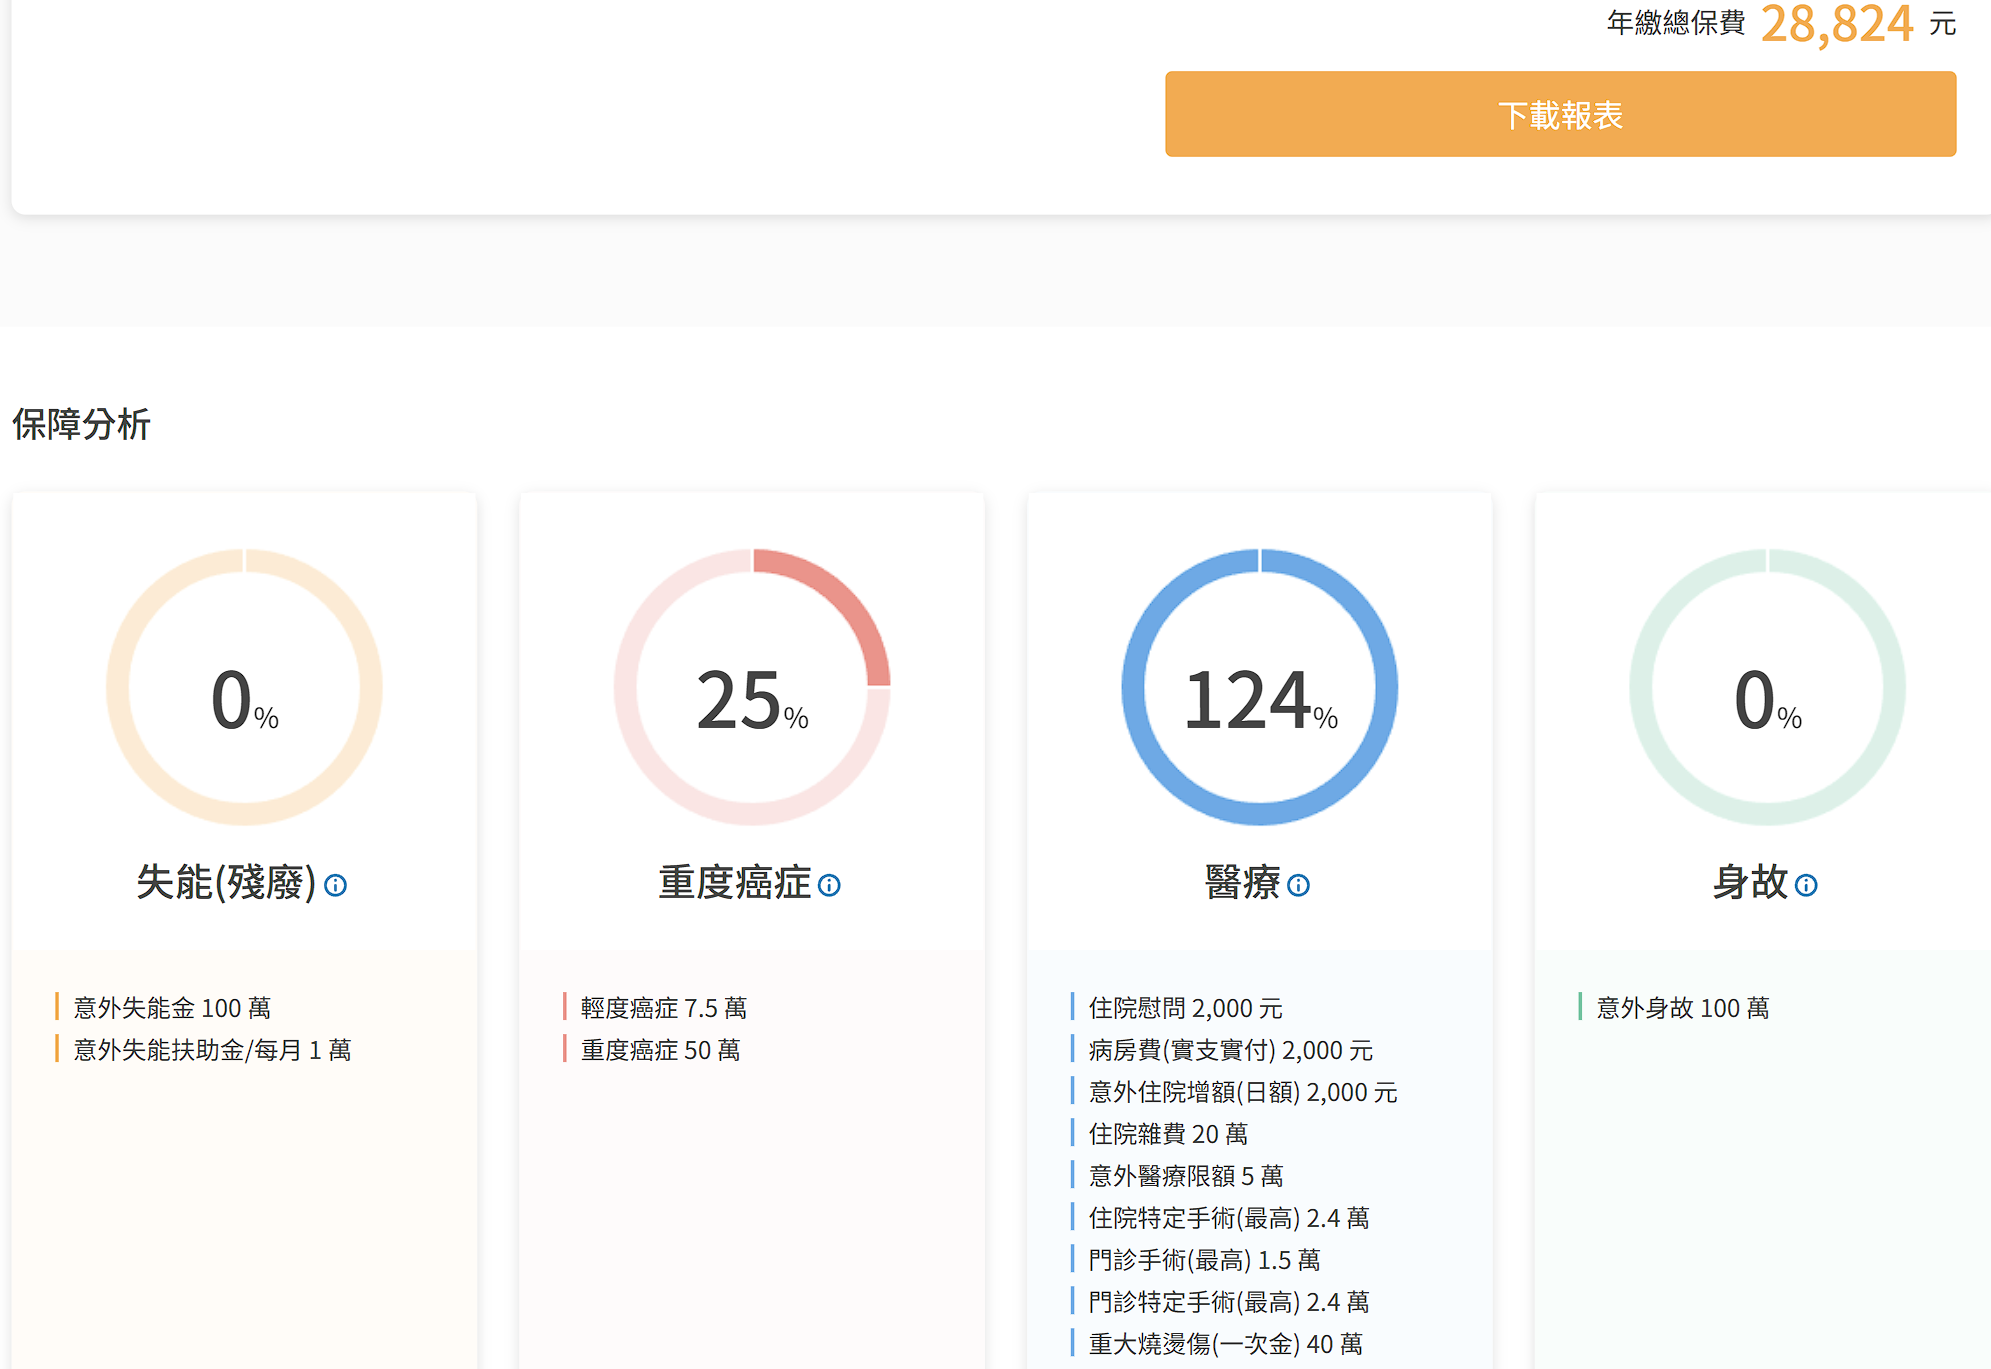Select 病房費(實支實付) 2,000 元 item
This screenshot has height=1369, width=1991.
(1230, 1050)
